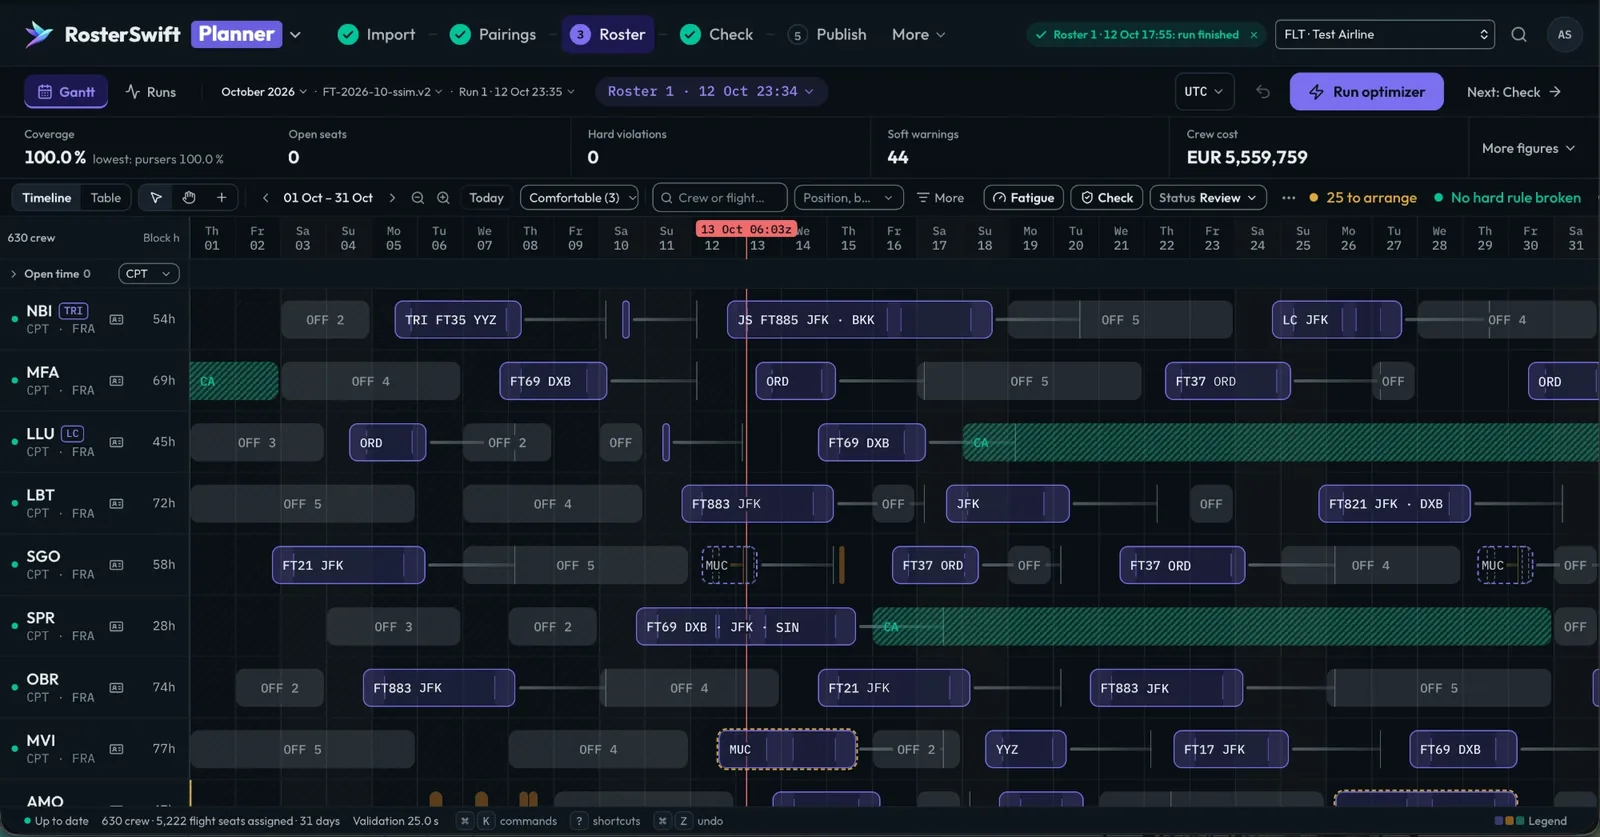1600x837 pixels.
Task: Open the October 2026 period dropdown
Action: [264, 92]
